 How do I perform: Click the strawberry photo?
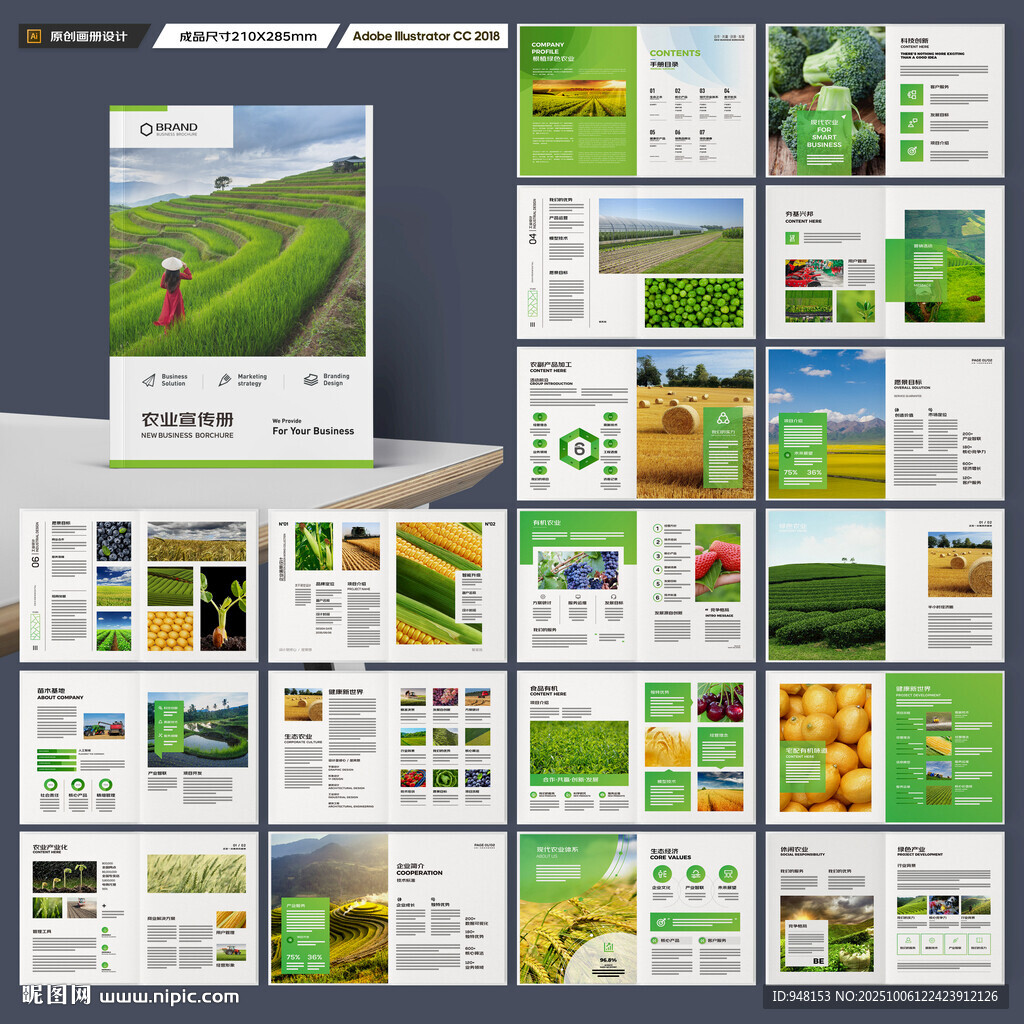click(x=717, y=563)
